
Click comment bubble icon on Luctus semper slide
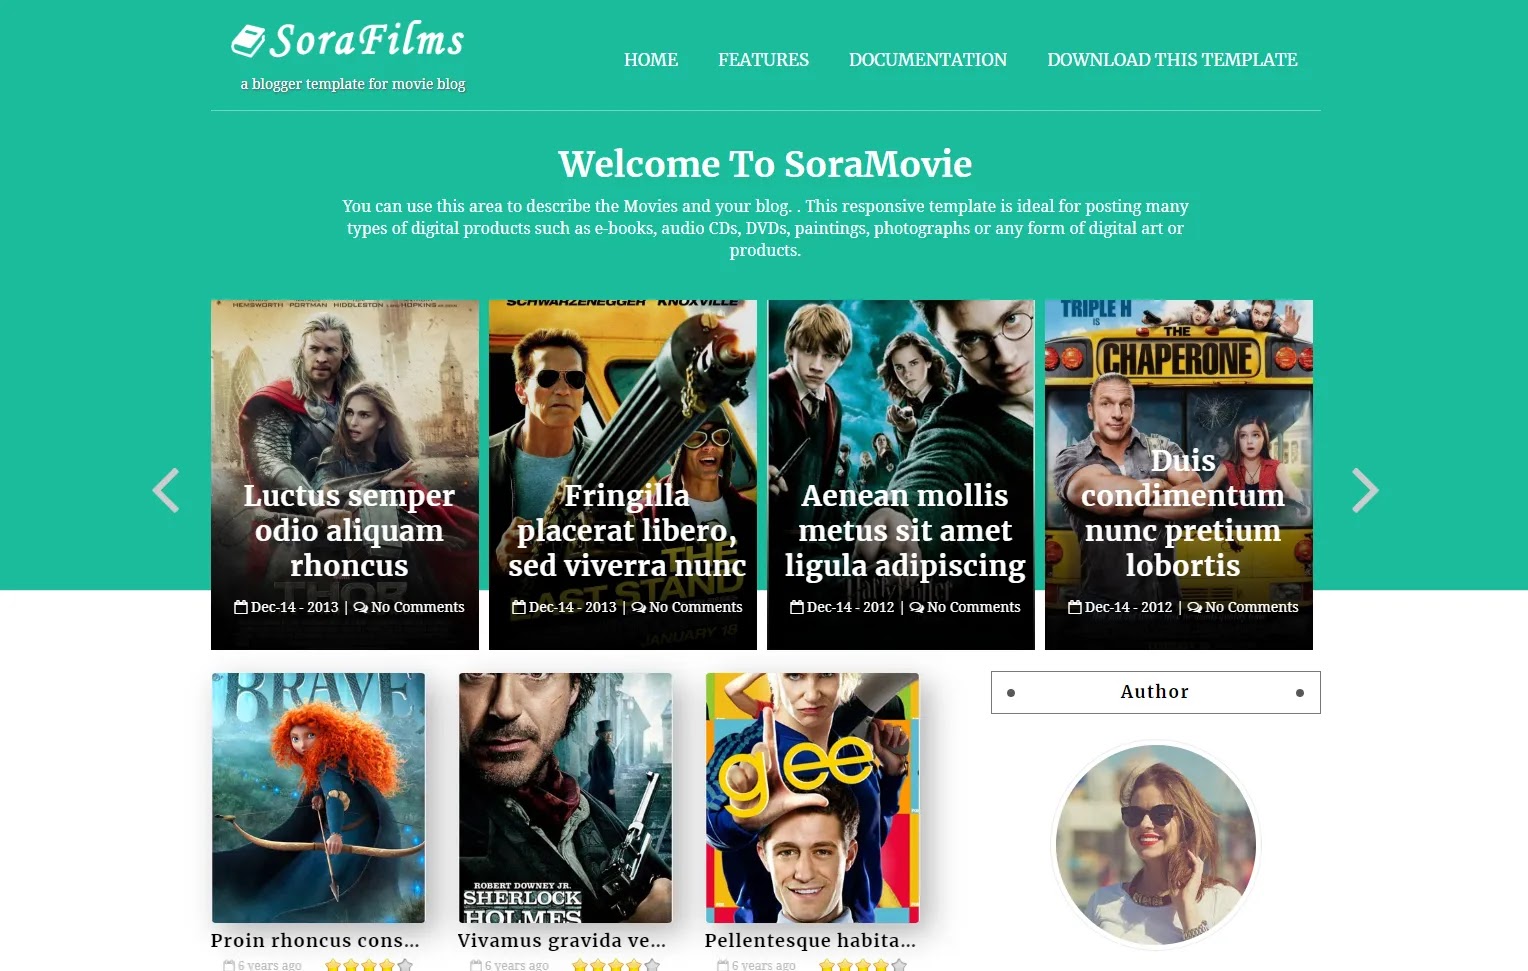(361, 607)
